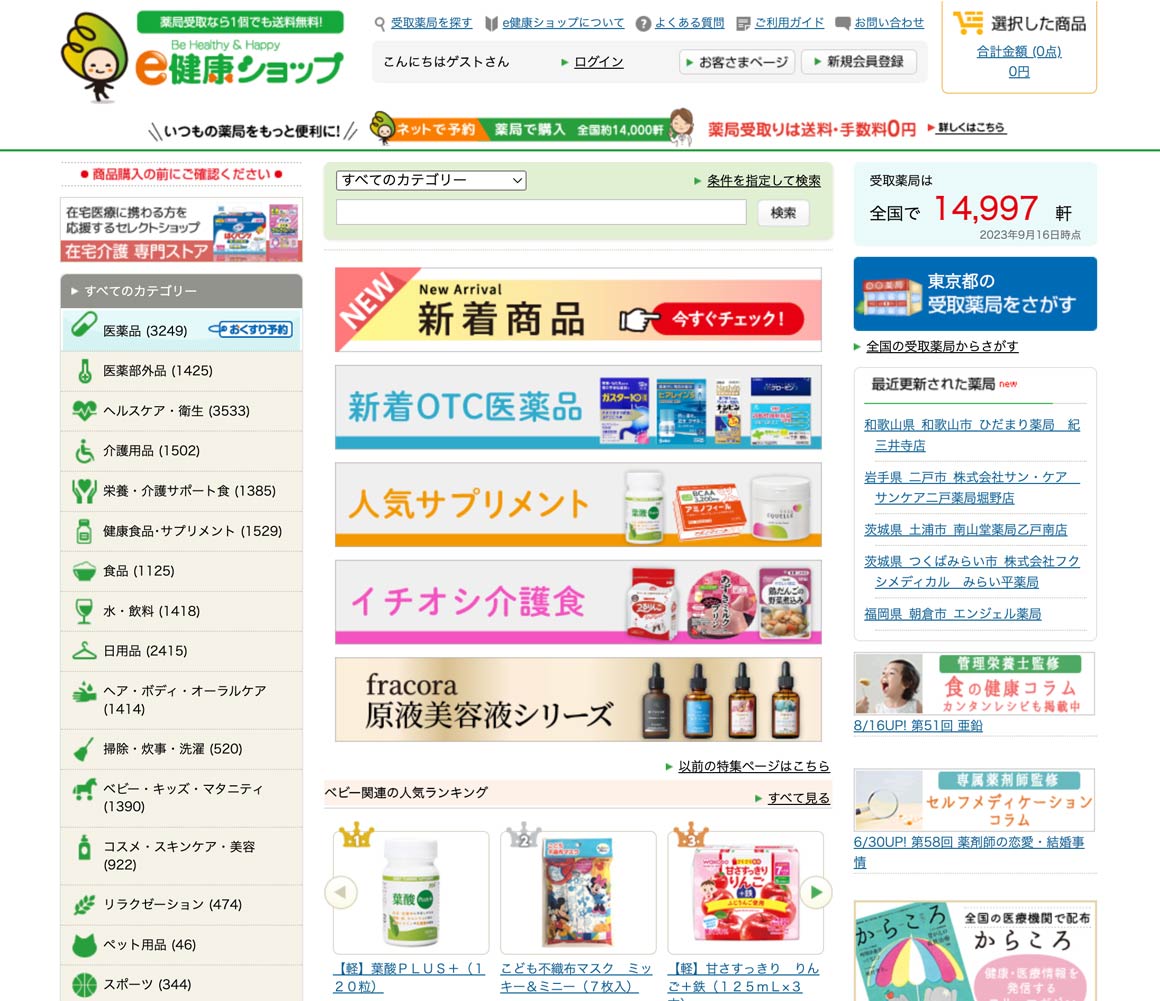Image resolution: width=1160 pixels, height=1001 pixels.
Task: Click the cosmetics bottle icon for コスメ・スキンケア・美容
Action: coord(84,847)
